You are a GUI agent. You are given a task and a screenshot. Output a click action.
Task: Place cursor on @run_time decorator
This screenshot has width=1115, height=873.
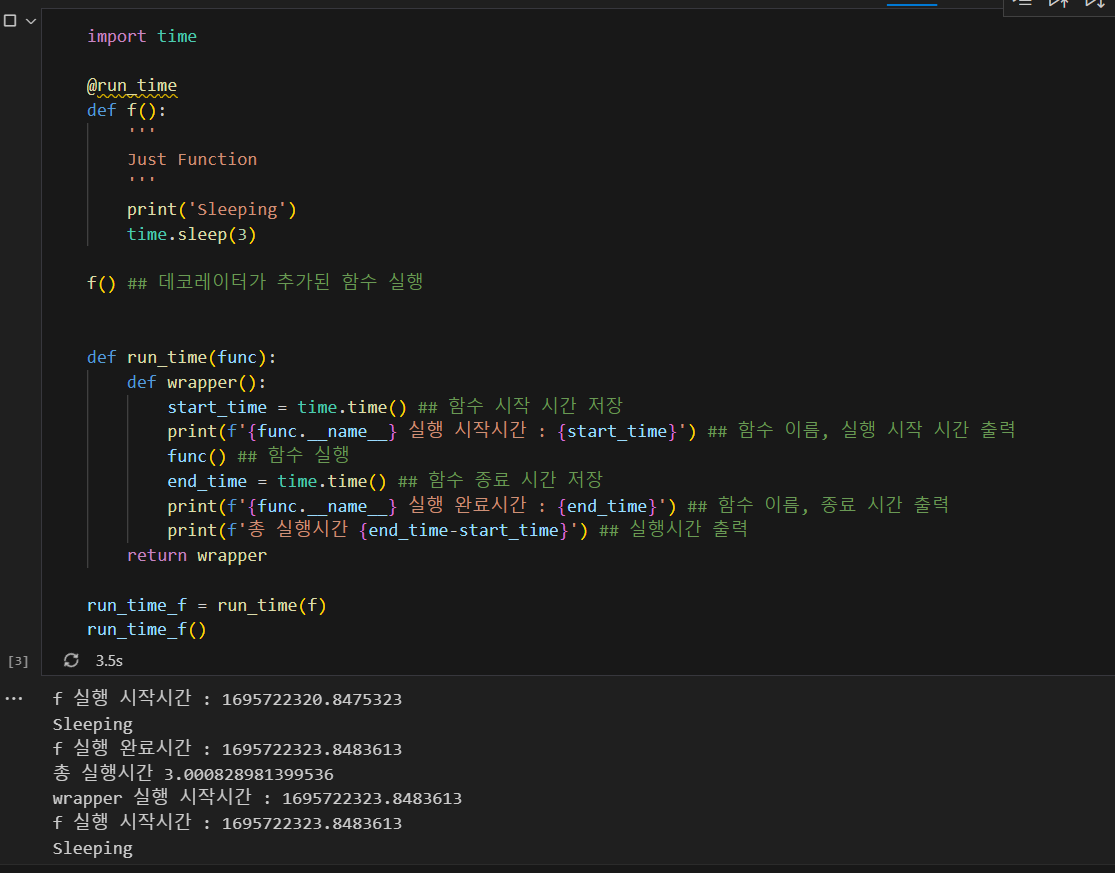tap(132, 86)
